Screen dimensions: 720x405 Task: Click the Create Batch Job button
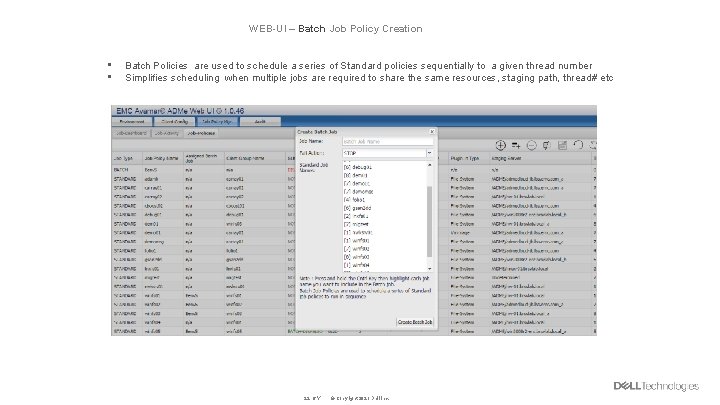415,322
